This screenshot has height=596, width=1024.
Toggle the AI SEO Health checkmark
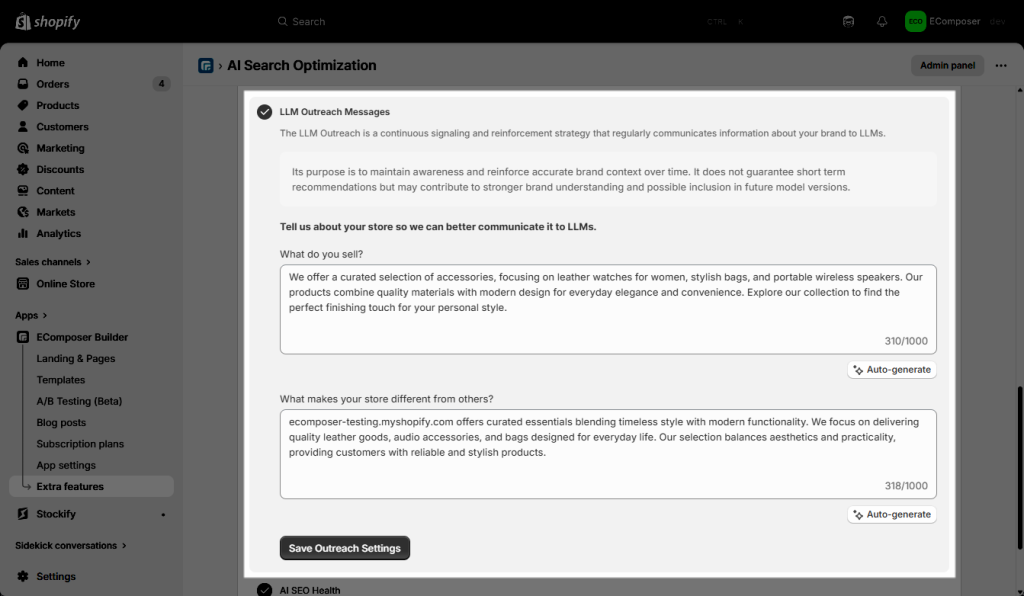tap(264, 590)
